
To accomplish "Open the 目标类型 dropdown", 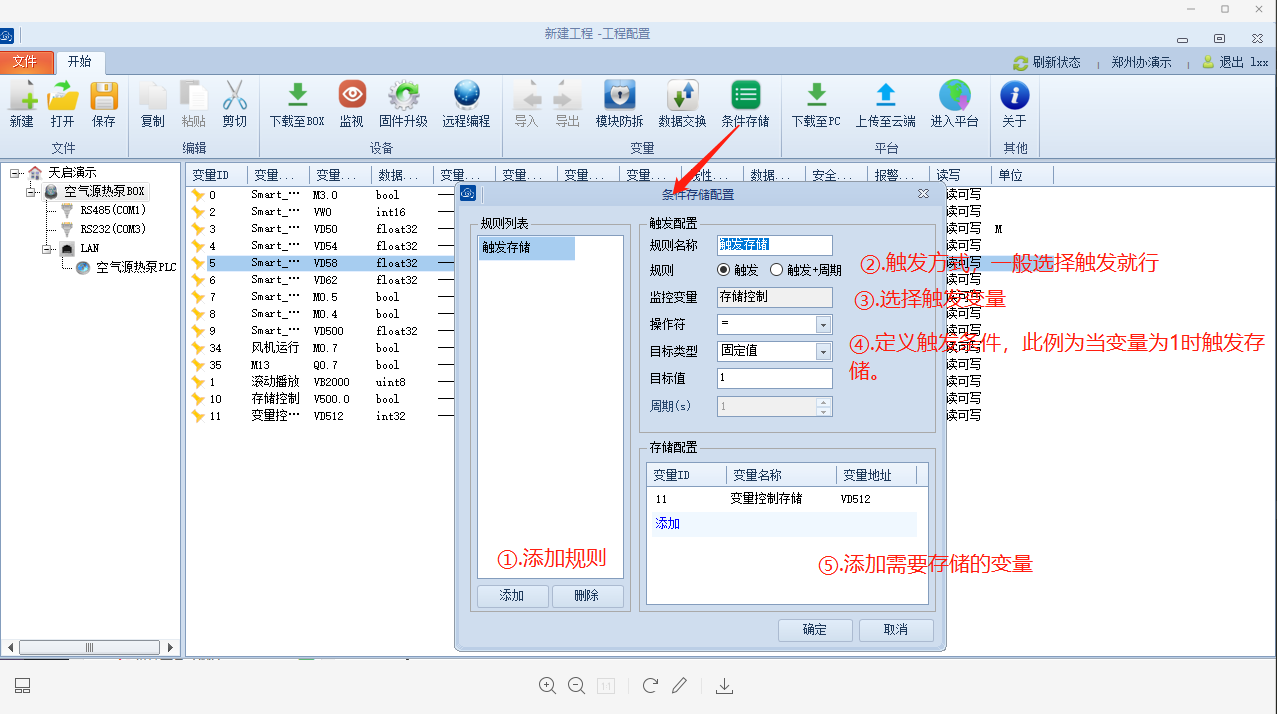I will click(x=824, y=352).
